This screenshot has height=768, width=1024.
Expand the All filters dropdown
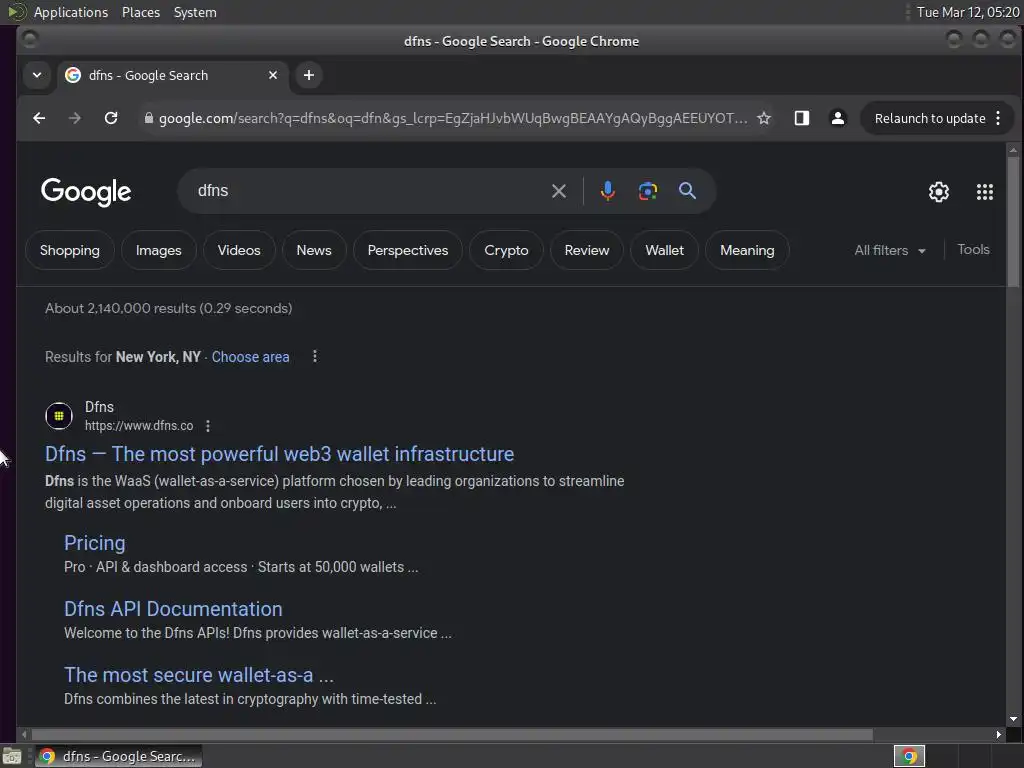pyautogui.click(x=890, y=250)
